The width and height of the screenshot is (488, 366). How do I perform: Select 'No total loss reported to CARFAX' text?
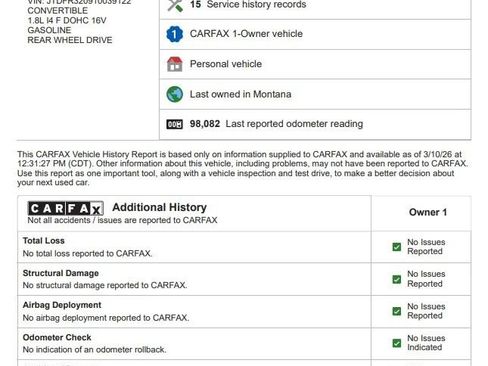(87, 253)
